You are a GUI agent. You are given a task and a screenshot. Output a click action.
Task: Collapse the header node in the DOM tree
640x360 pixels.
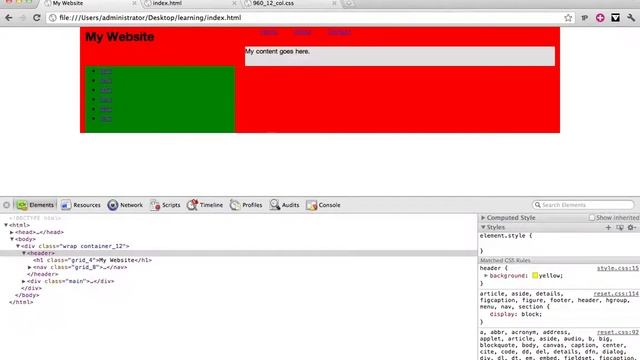(24, 253)
